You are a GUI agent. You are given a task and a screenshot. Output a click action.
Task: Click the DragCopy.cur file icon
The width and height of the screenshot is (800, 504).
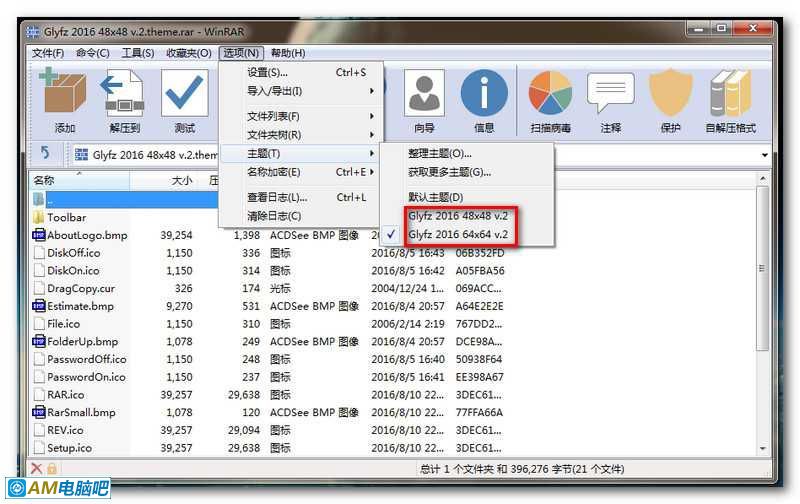coord(39,288)
